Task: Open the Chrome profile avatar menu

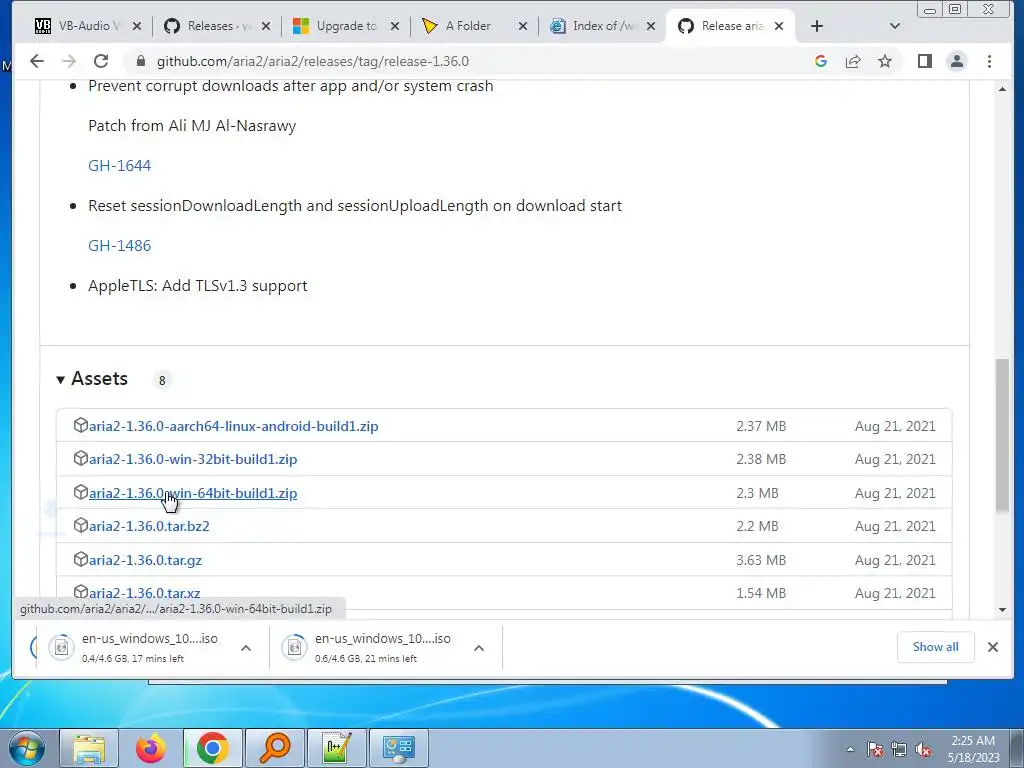Action: click(957, 61)
